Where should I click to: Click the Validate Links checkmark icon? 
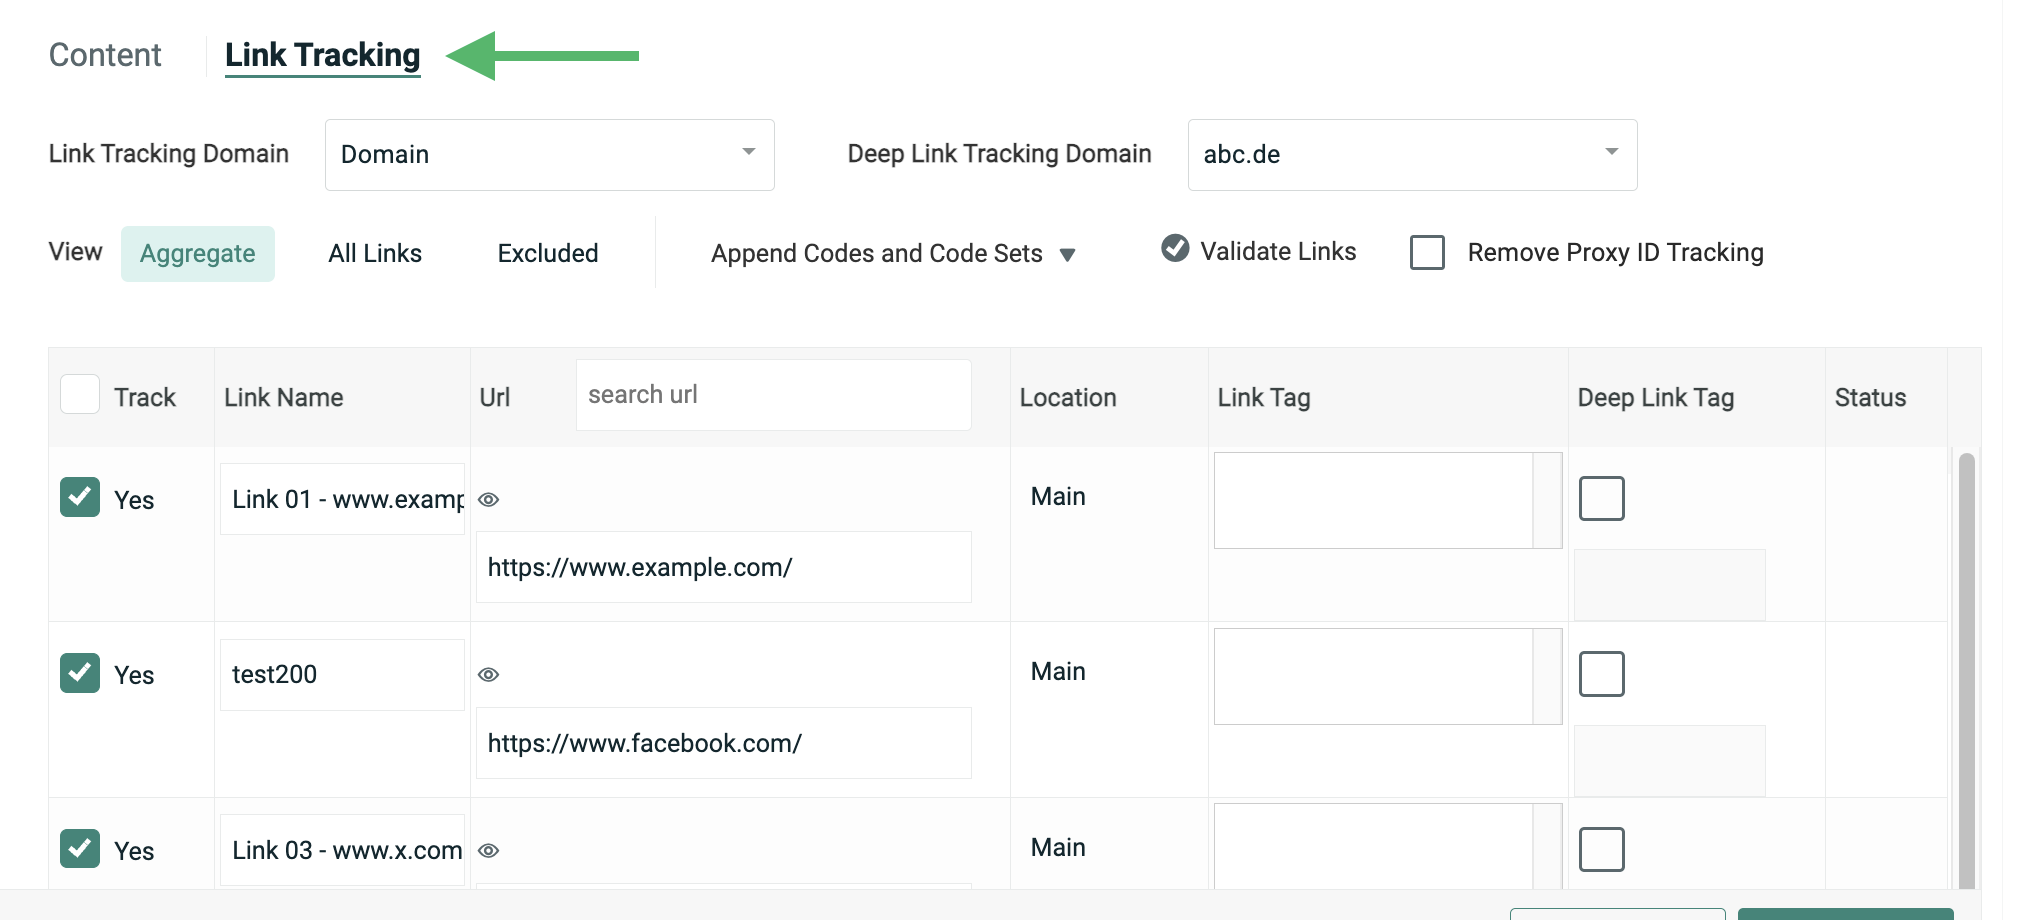point(1175,248)
